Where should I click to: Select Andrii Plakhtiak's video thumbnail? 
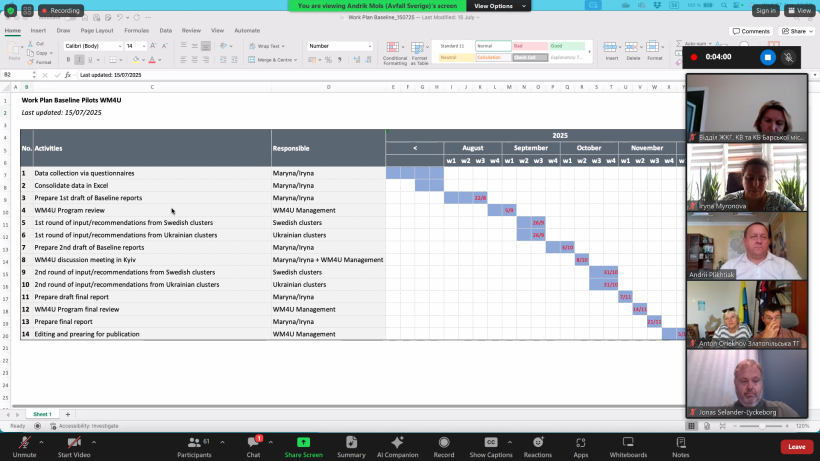pos(746,246)
